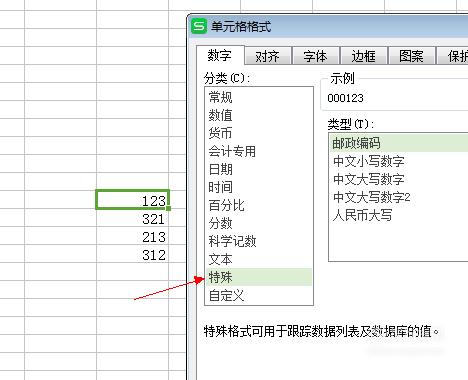Viewport: 468px width, 380px height.
Task: Choose 科学记数 category
Action: 259,241
